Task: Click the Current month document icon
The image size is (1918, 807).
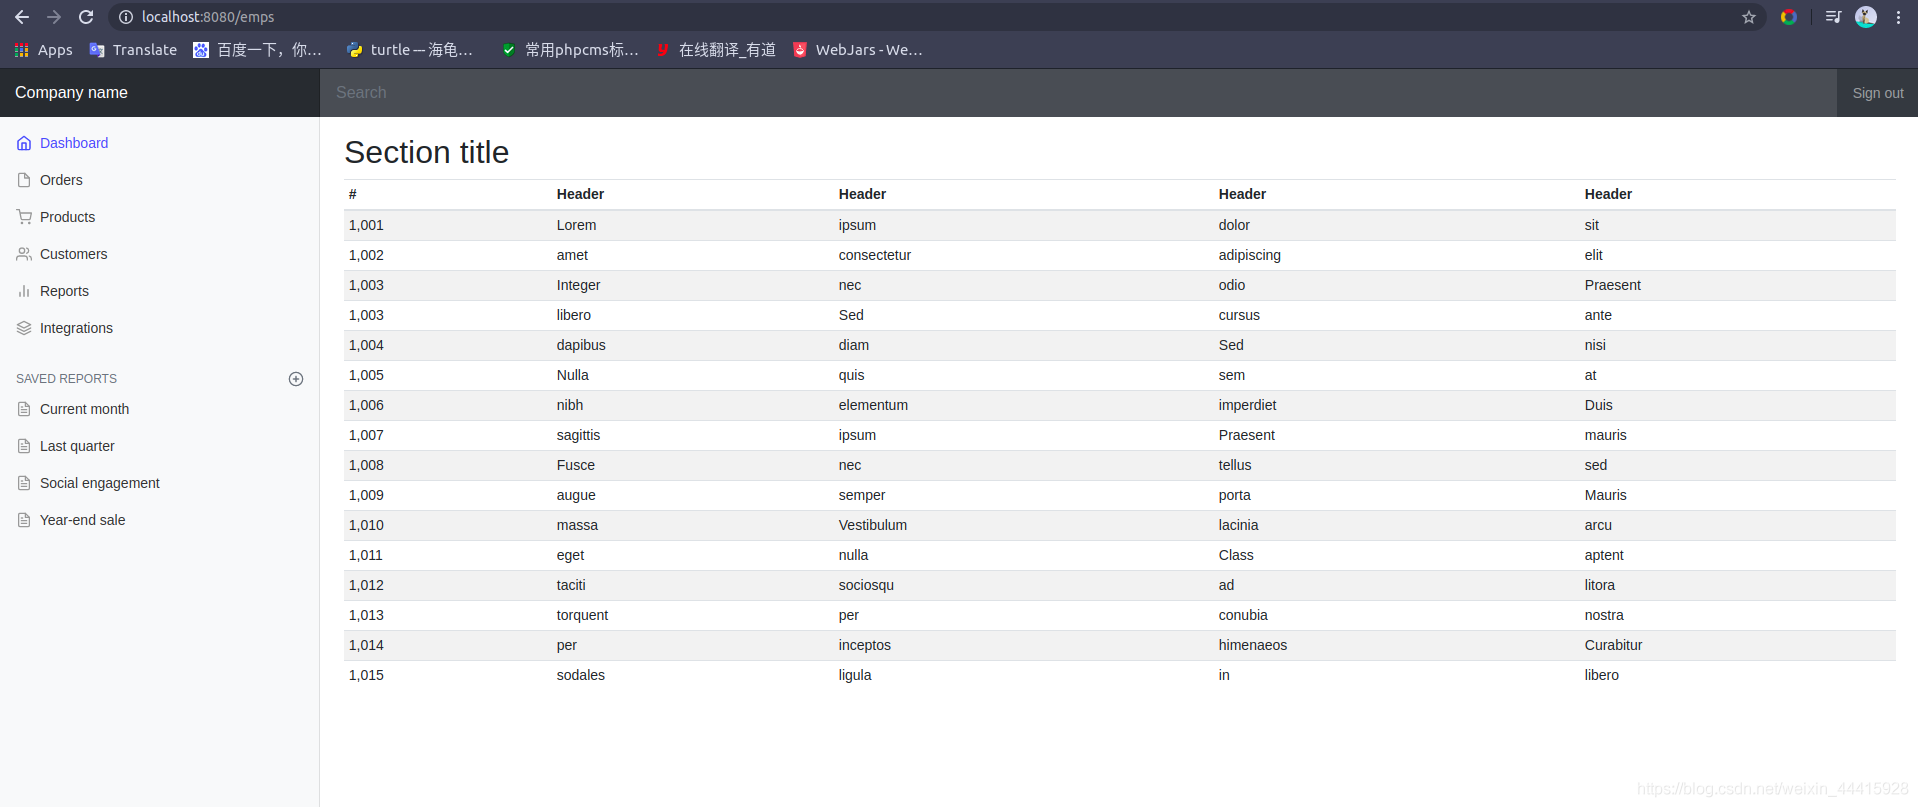Action: pyautogui.click(x=24, y=409)
